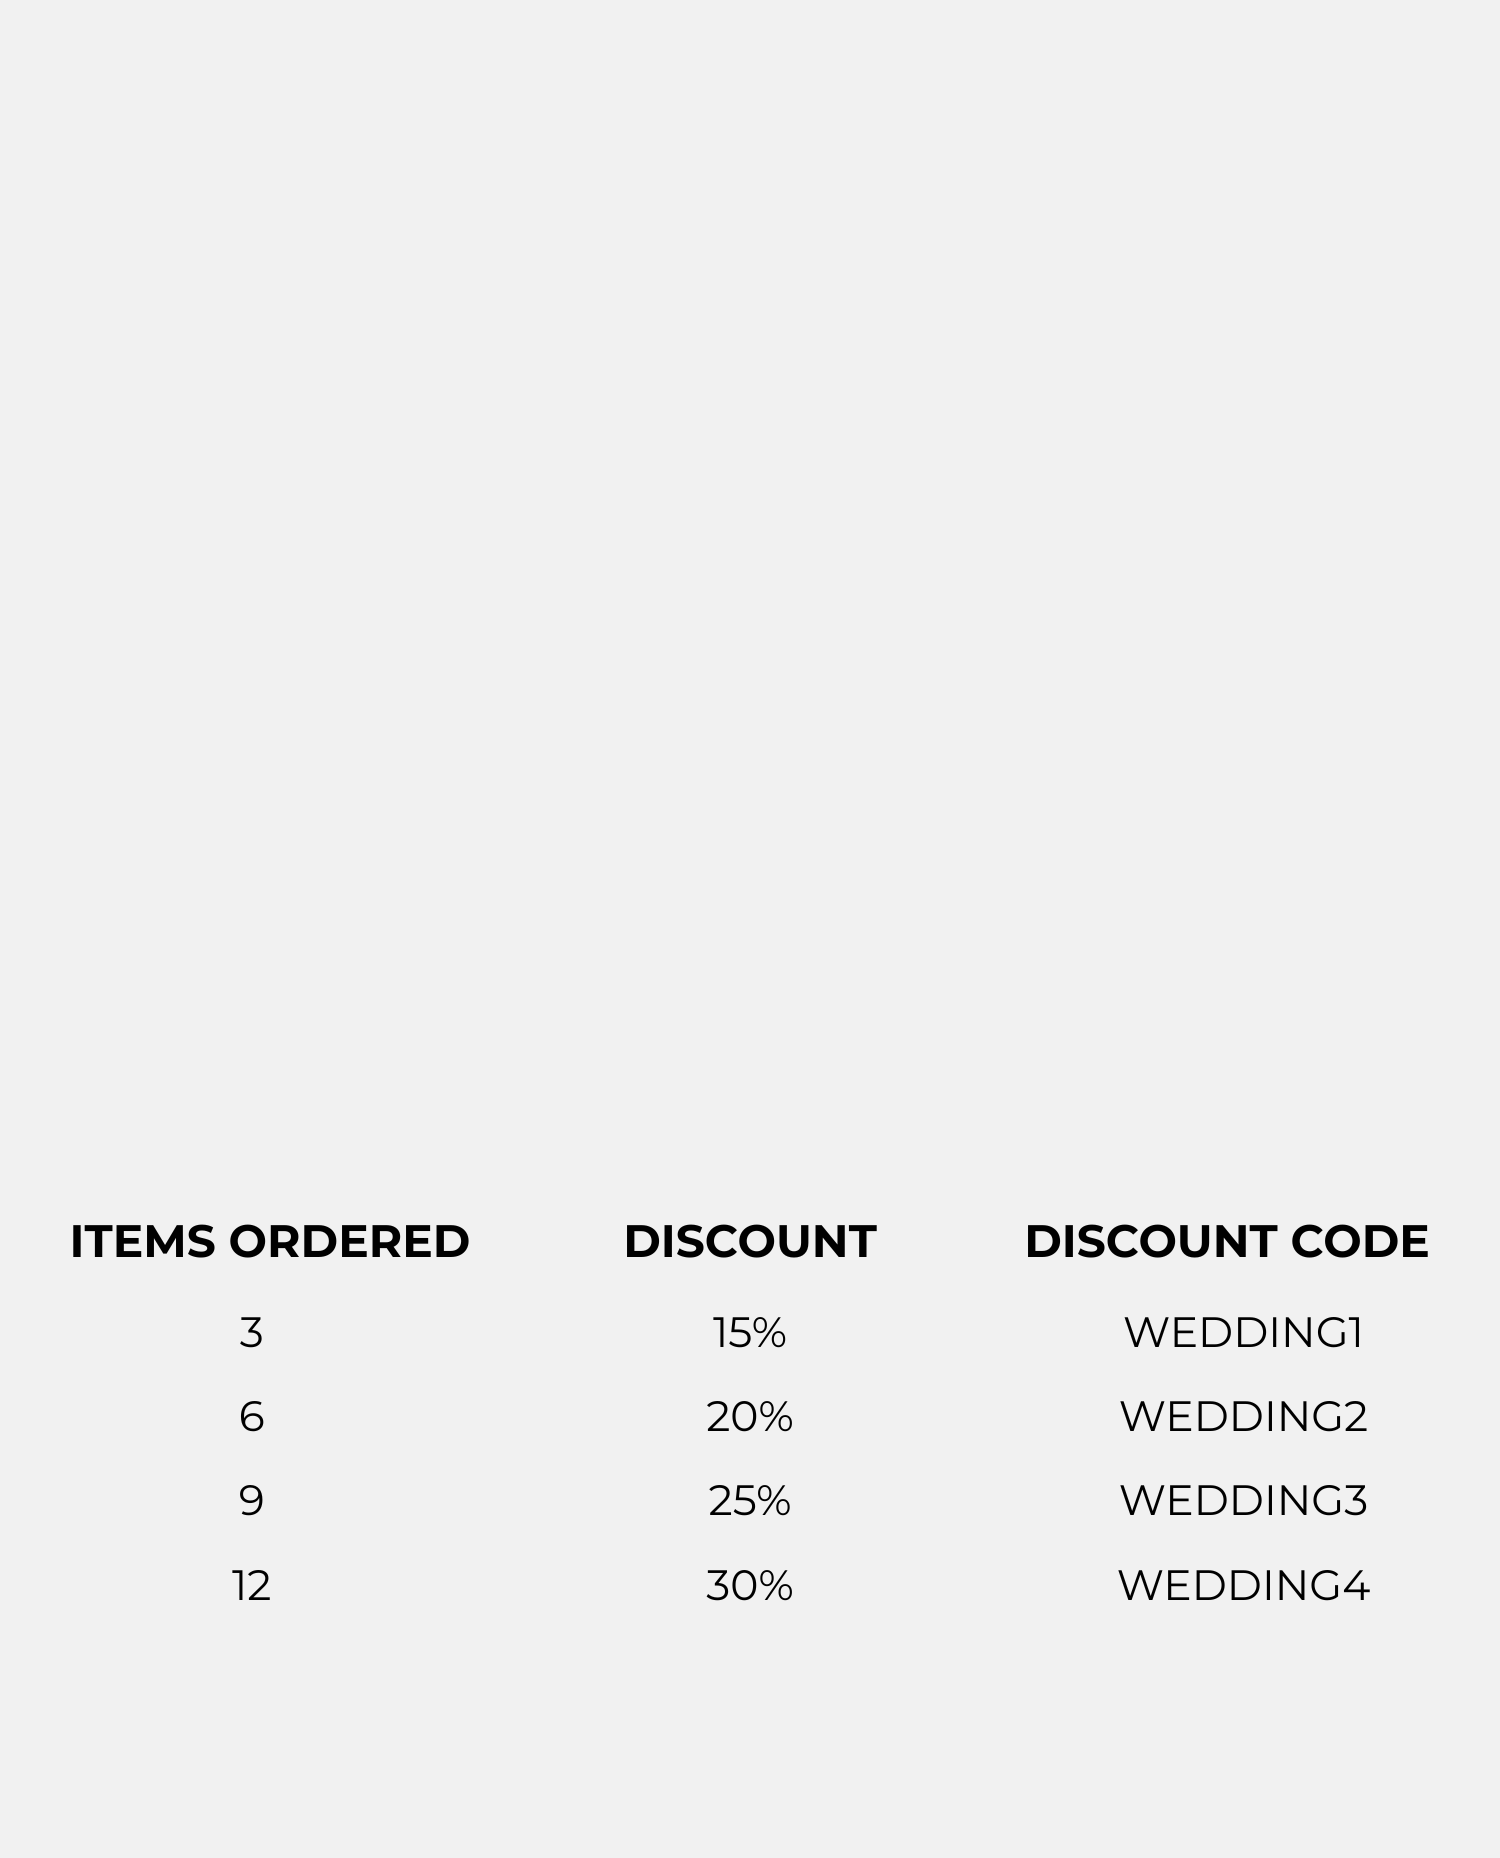The image size is (1500, 1858).
Task: Select the 12 items ordered value
Action: [x=251, y=1586]
